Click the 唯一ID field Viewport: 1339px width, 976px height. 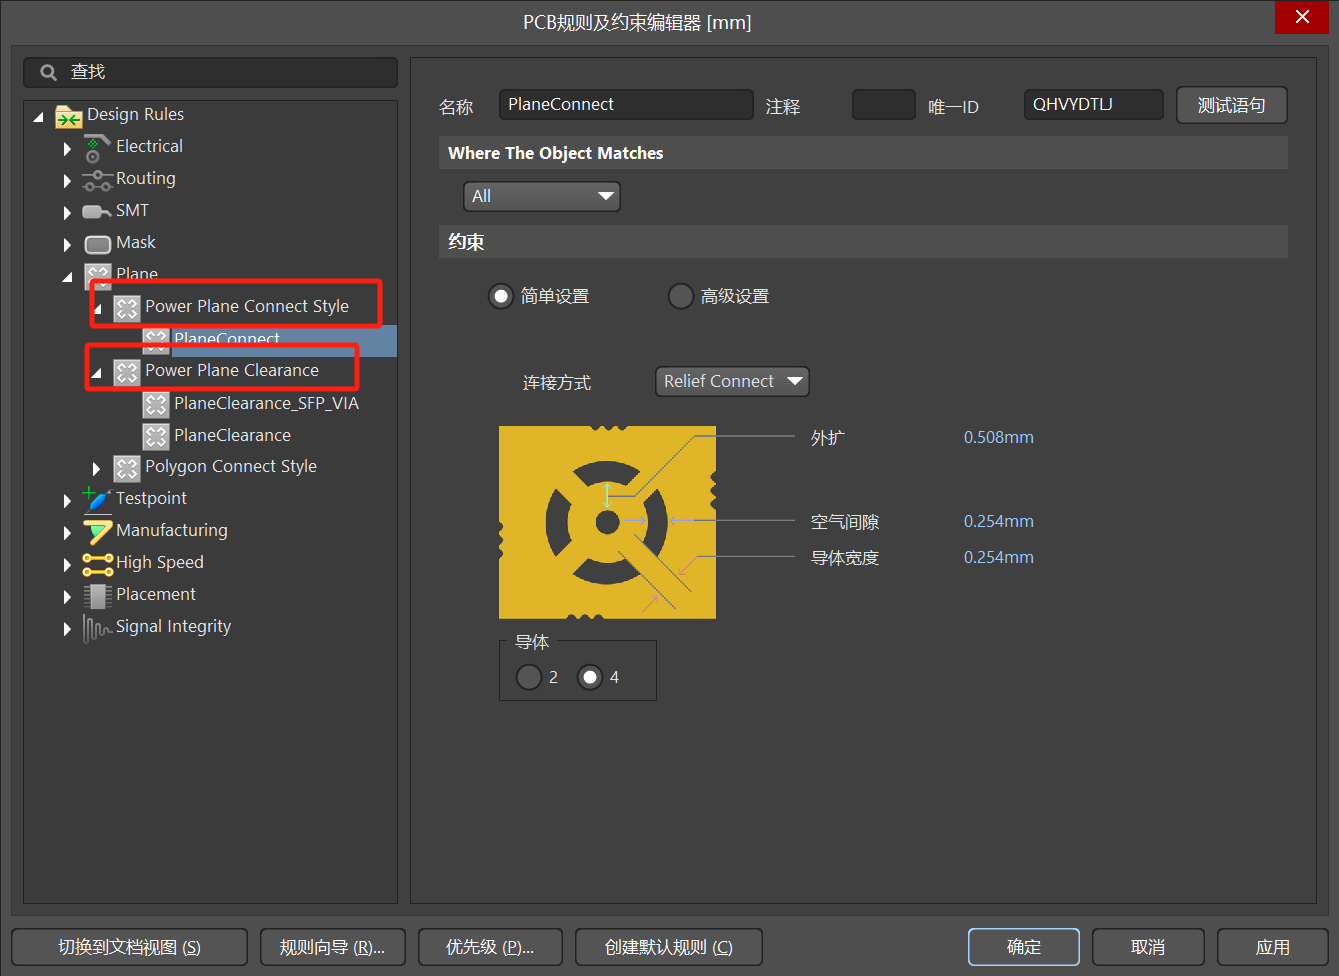[x=1094, y=105]
